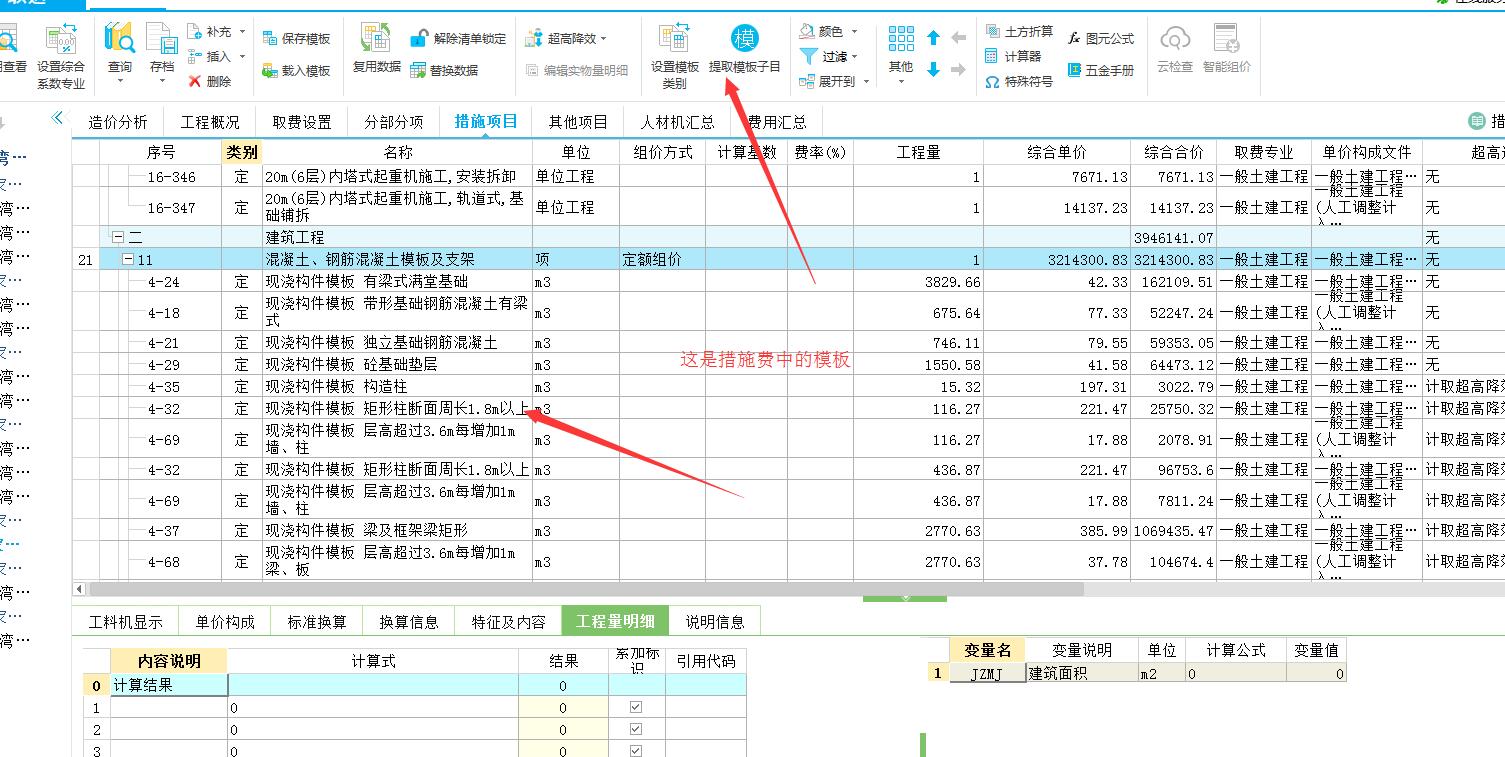Select row 16-346 安装拆卸
The image size is (1505, 757).
pyautogui.click(x=397, y=176)
